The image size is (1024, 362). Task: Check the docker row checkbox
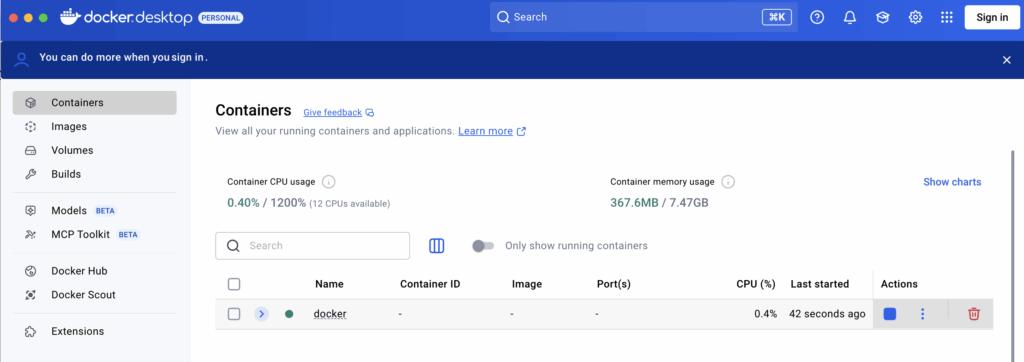pos(234,314)
